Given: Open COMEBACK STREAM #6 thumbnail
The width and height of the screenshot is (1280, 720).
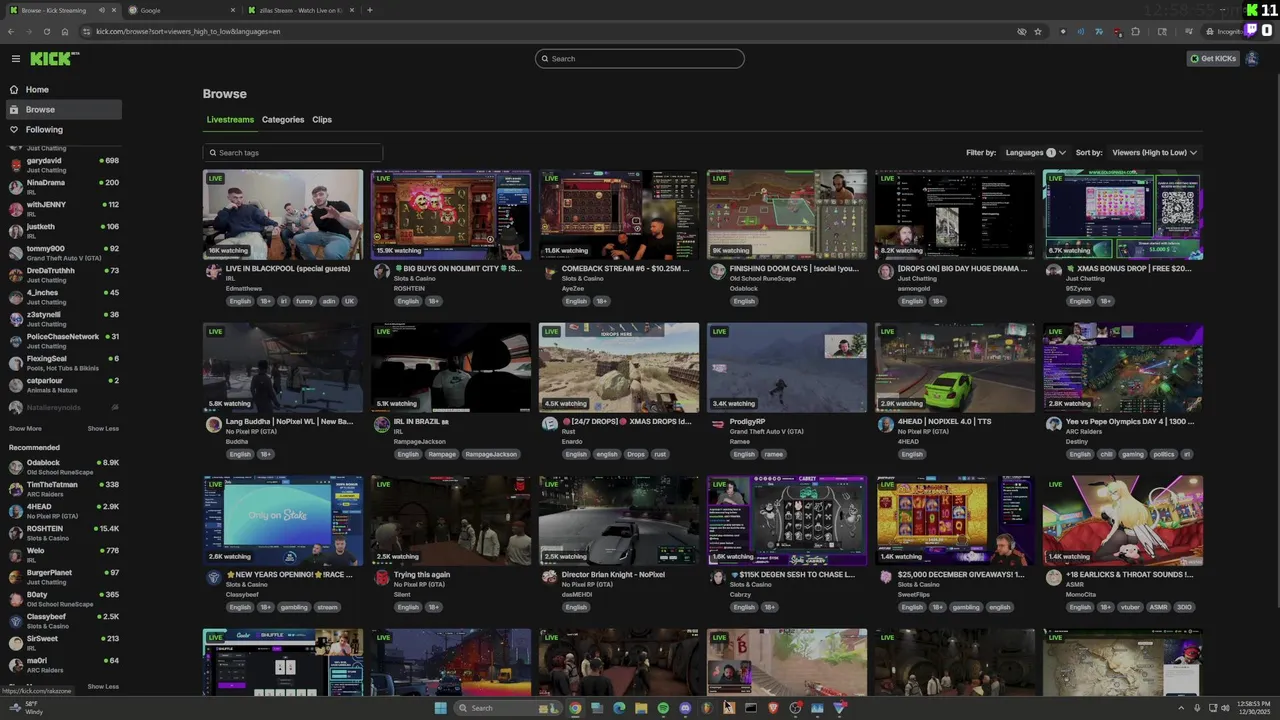Looking at the screenshot, I should (619, 215).
